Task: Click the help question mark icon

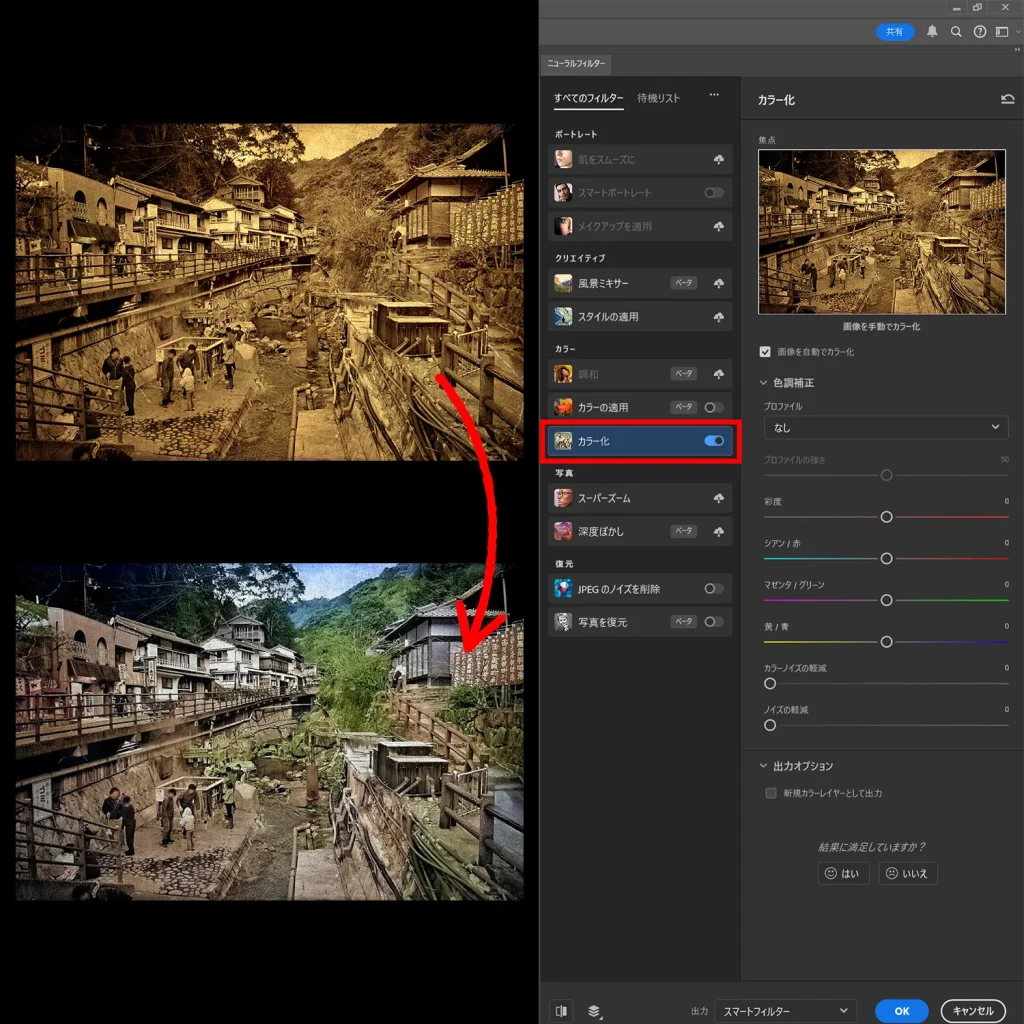Action: (x=979, y=32)
